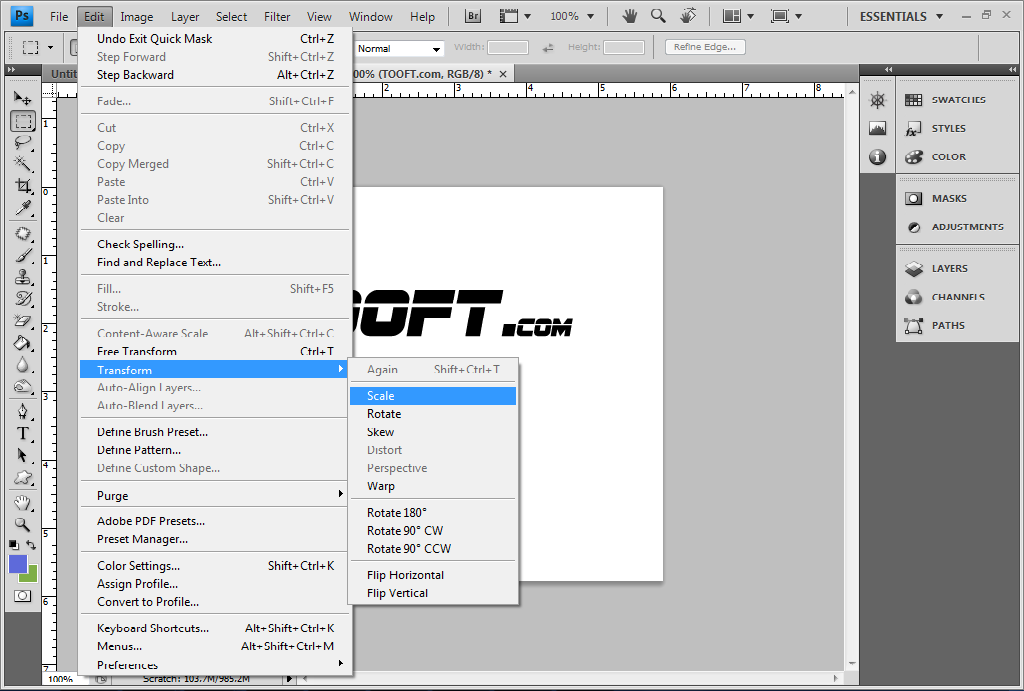
Task: Select the Custom Shape tool
Action: coord(23,477)
